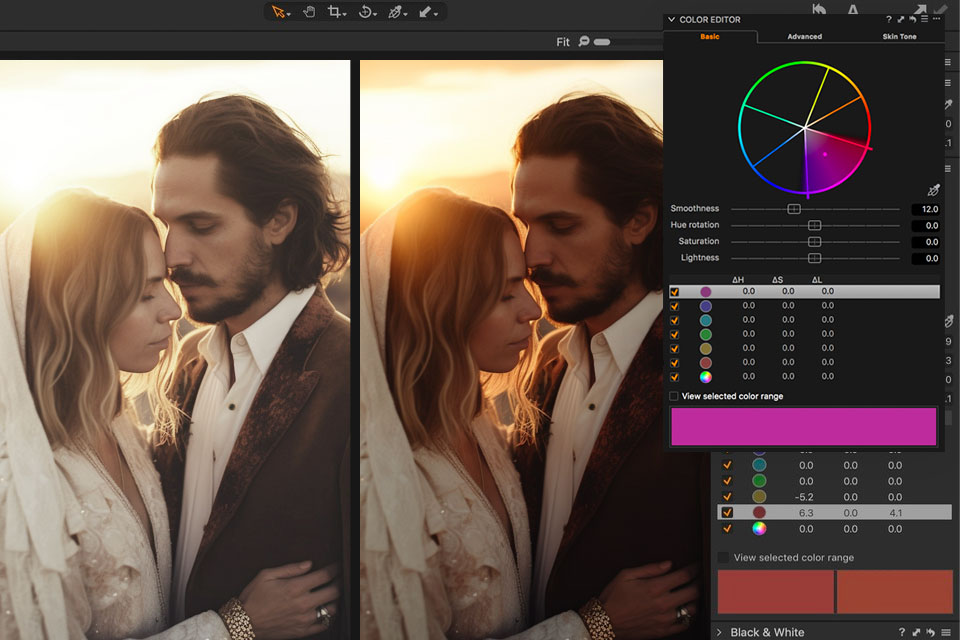Click Color Editor float/expand arrows icon
This screenshot has height=640, width=960.
point(901,20)
